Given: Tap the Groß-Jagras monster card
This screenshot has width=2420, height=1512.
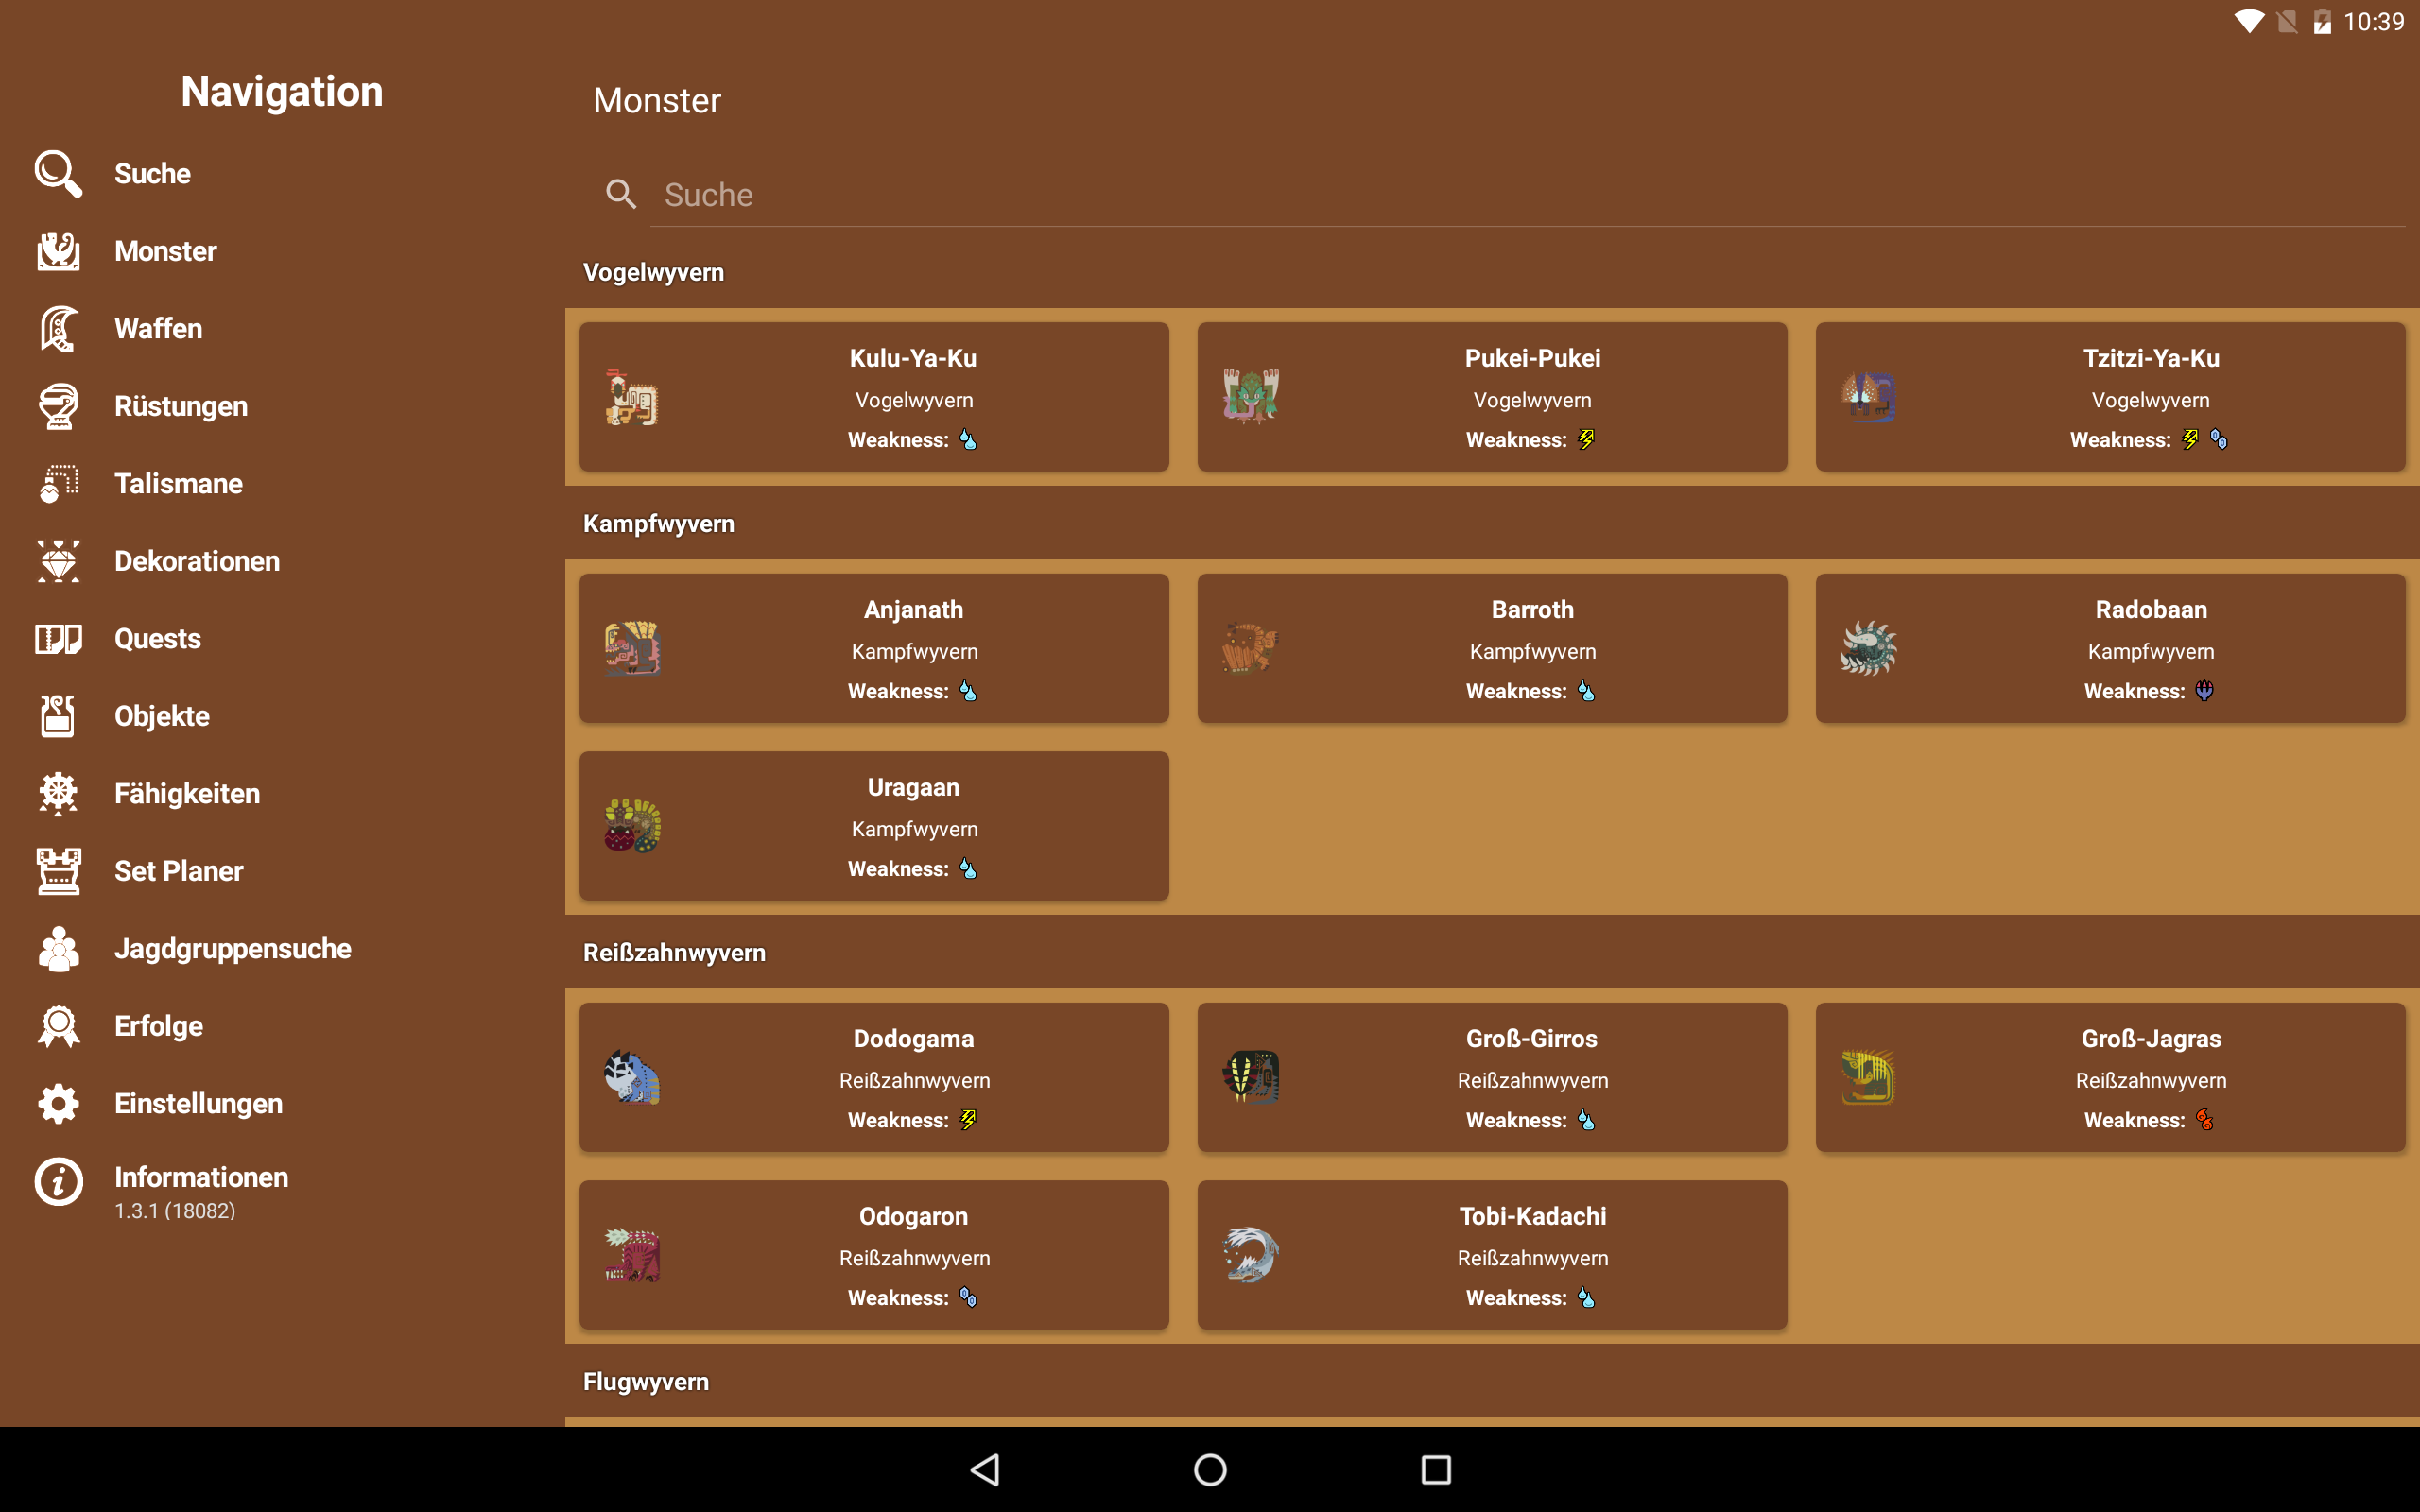Looking at the screenshot, I should point(2109,1077).
